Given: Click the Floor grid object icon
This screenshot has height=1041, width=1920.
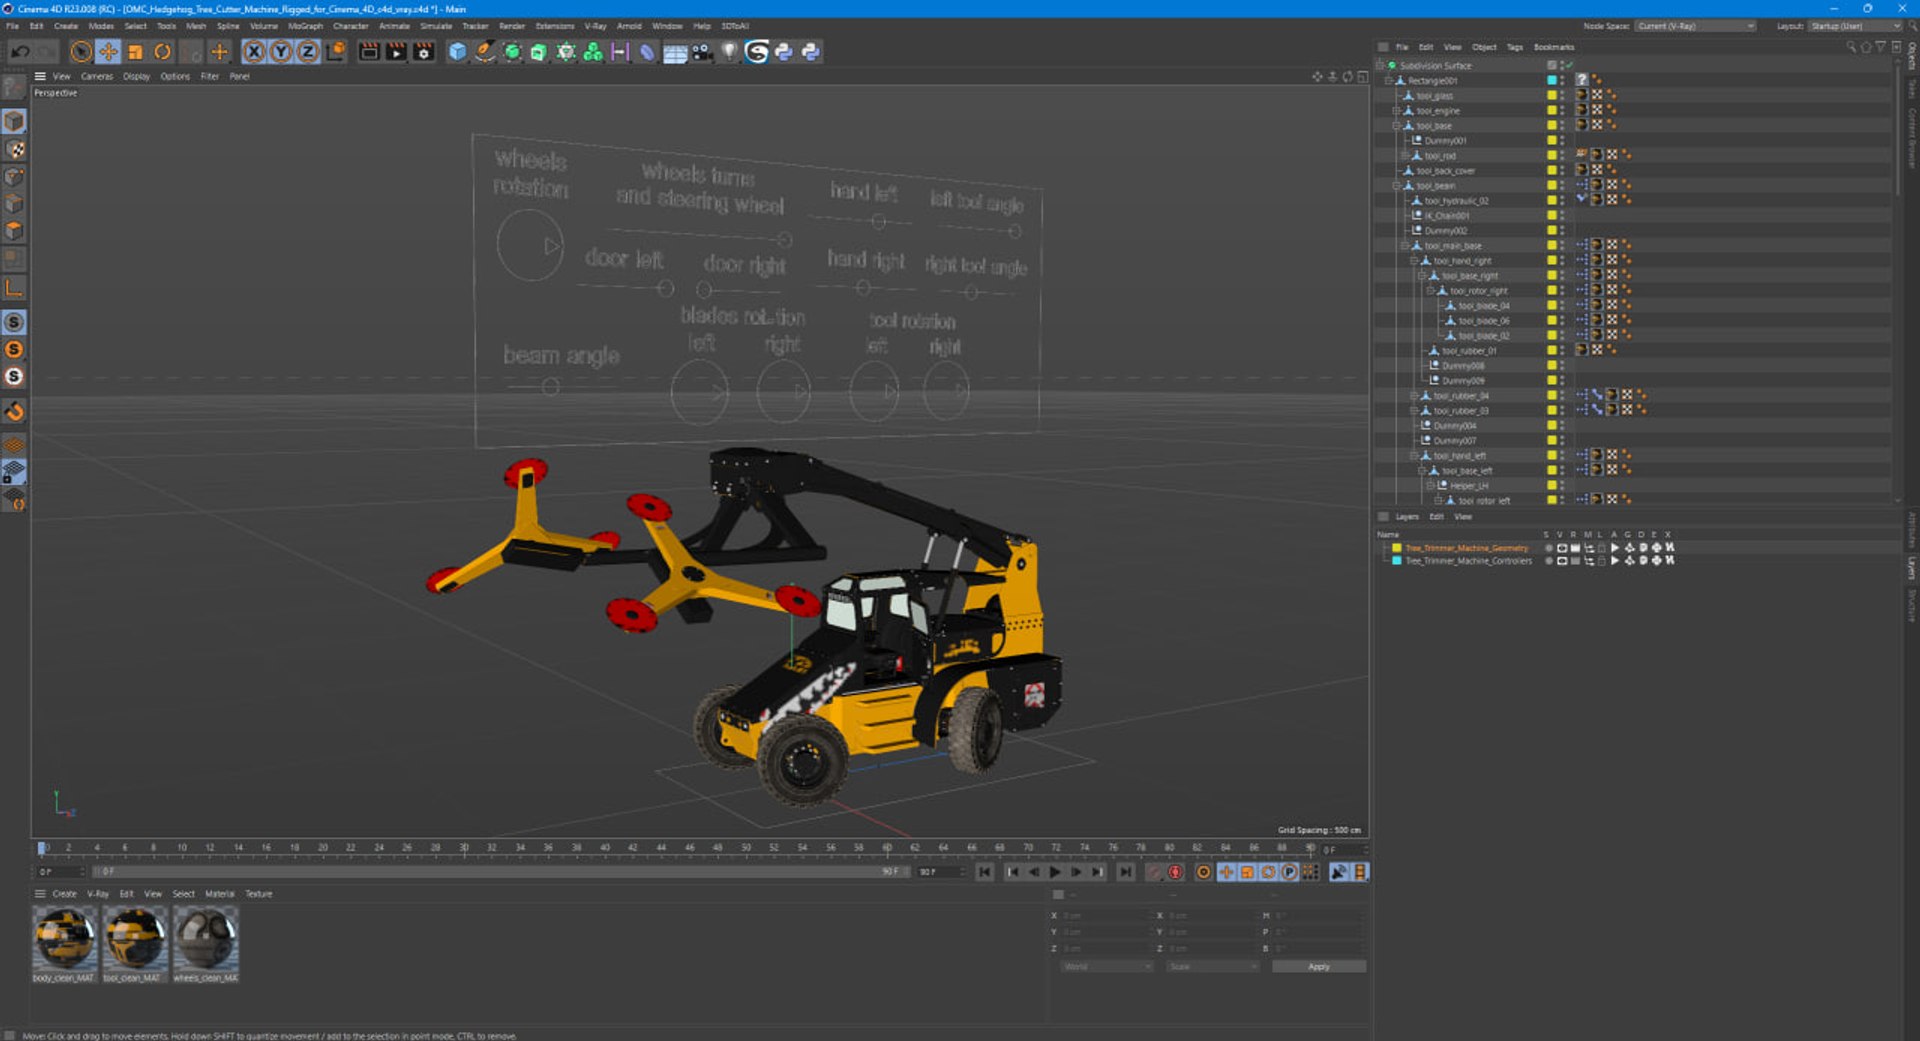Looking at the screenshot, I should (675, 52).
